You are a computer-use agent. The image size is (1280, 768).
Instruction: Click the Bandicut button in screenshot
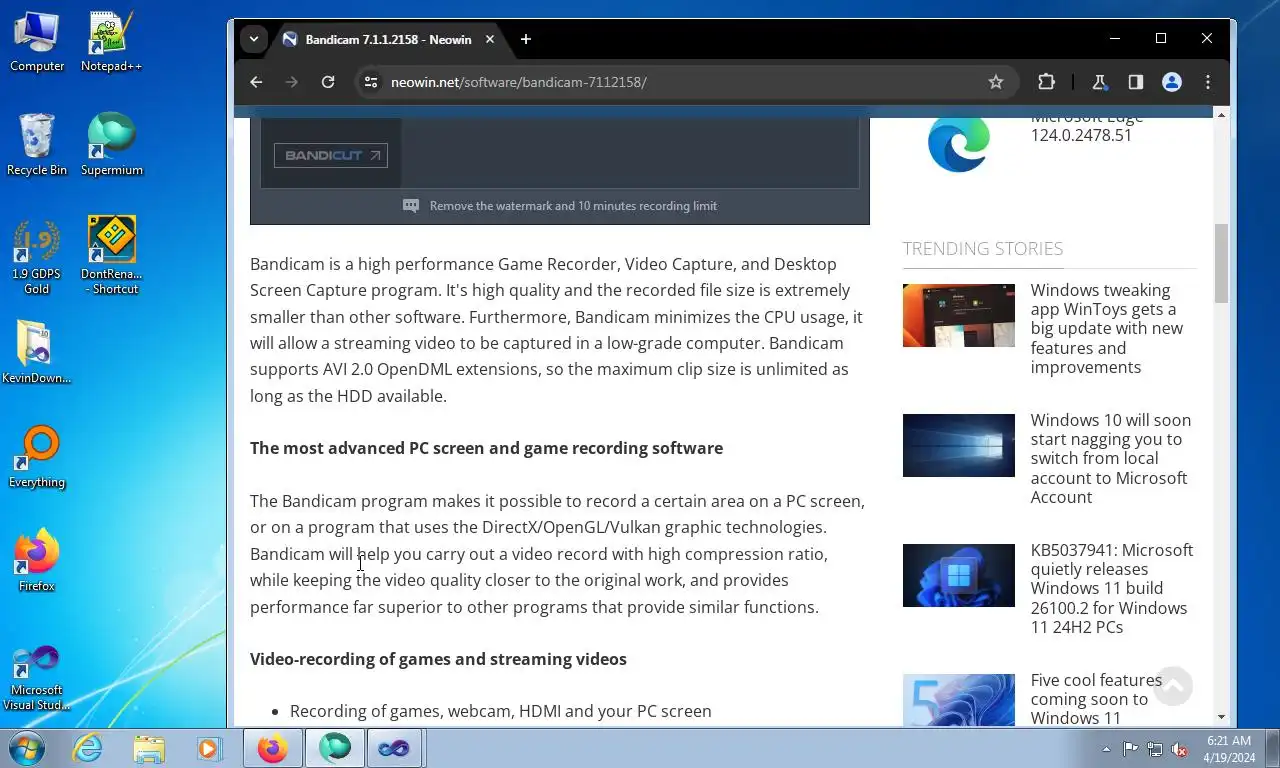(x=331, y=155)
